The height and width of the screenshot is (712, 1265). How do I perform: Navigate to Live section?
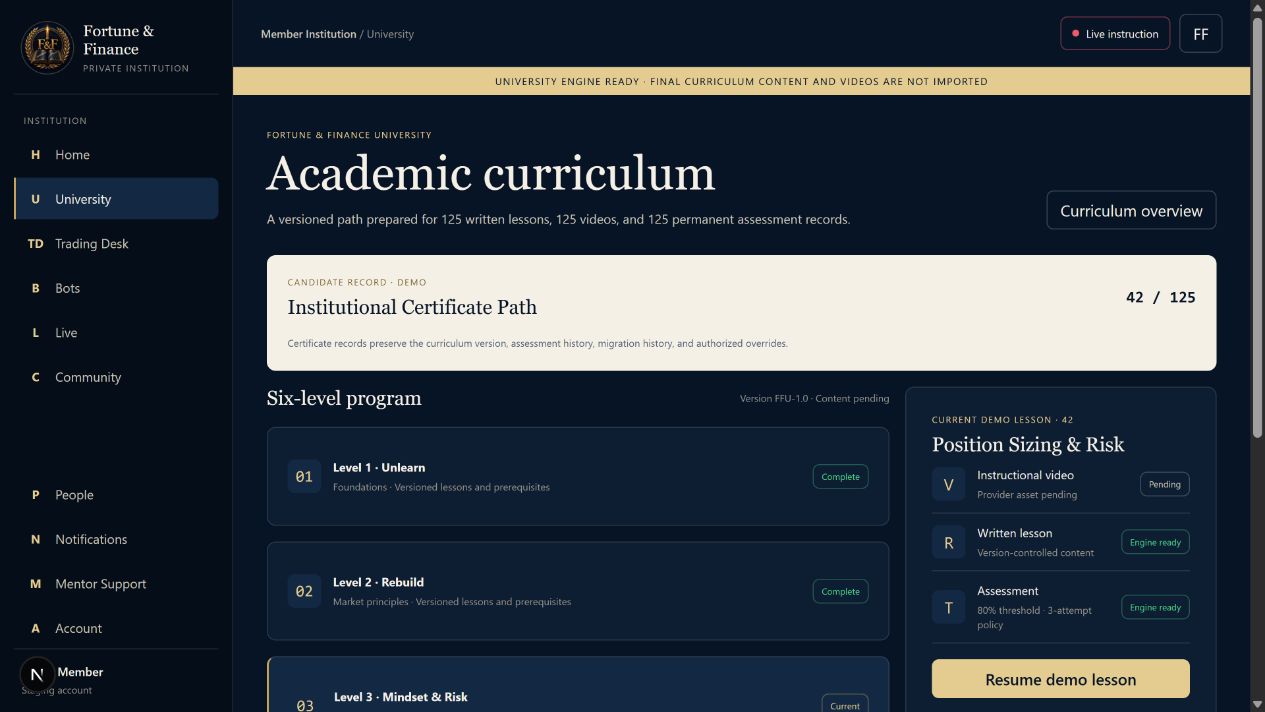point(116,333)
